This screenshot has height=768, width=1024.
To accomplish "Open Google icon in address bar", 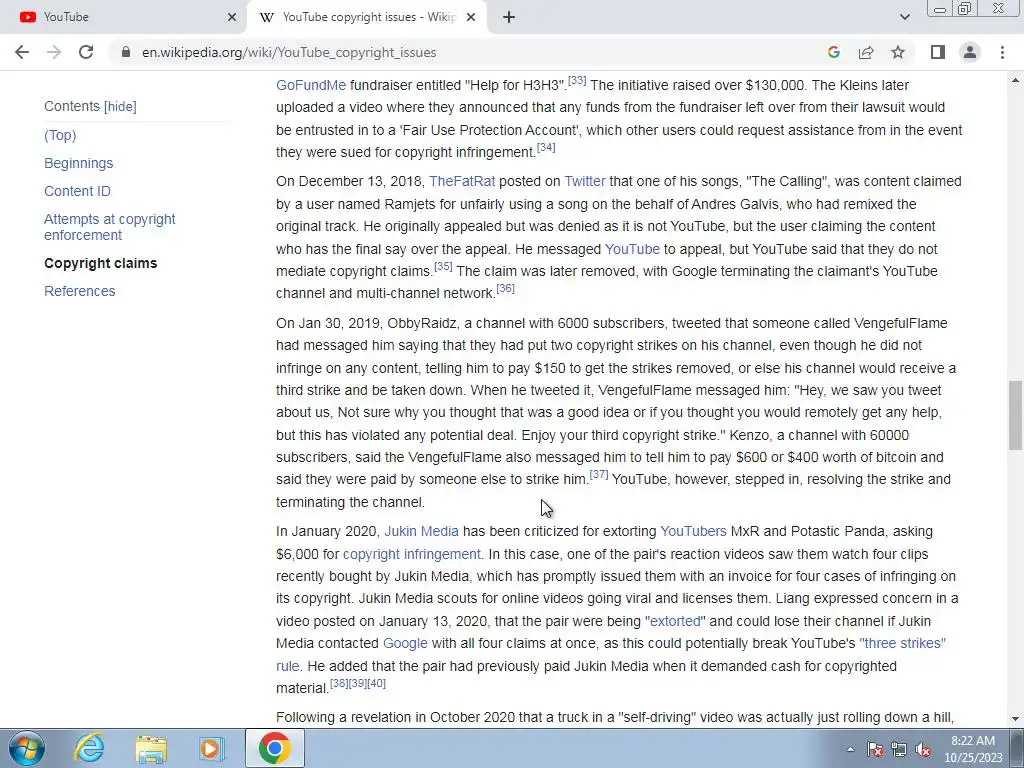I will pos(833,52).
